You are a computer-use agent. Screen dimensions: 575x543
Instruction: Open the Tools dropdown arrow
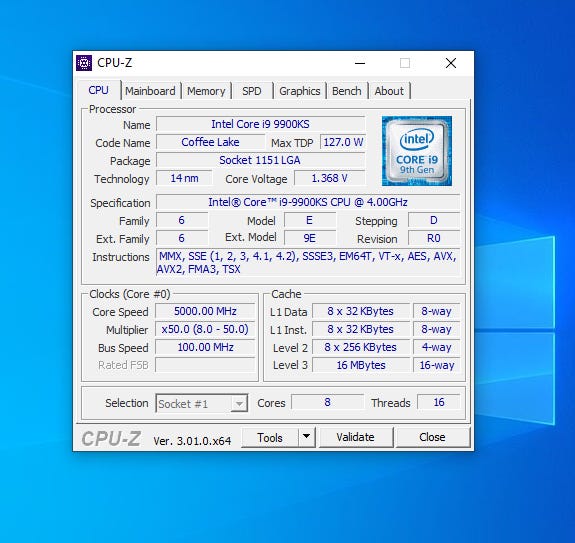click(307, 437)
